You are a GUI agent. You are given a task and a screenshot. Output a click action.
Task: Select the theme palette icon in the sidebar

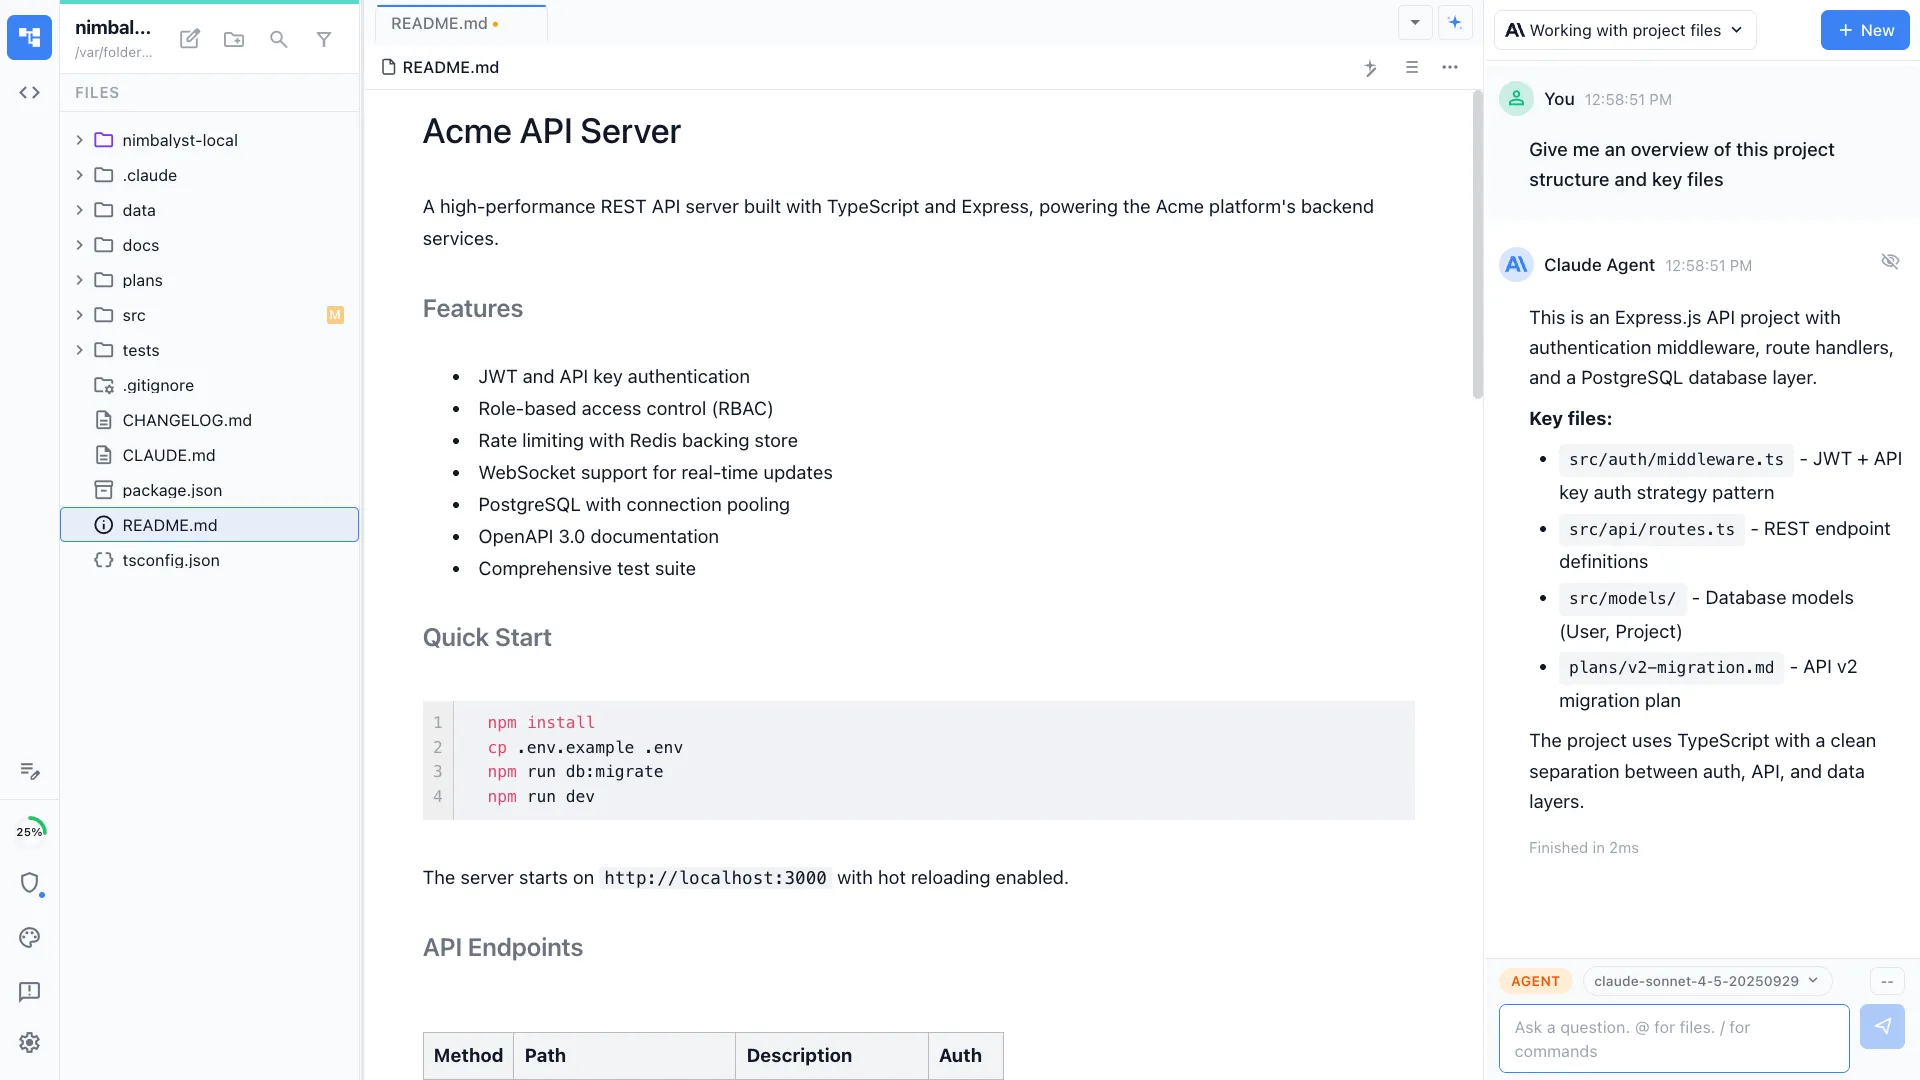tap(29, 938)
